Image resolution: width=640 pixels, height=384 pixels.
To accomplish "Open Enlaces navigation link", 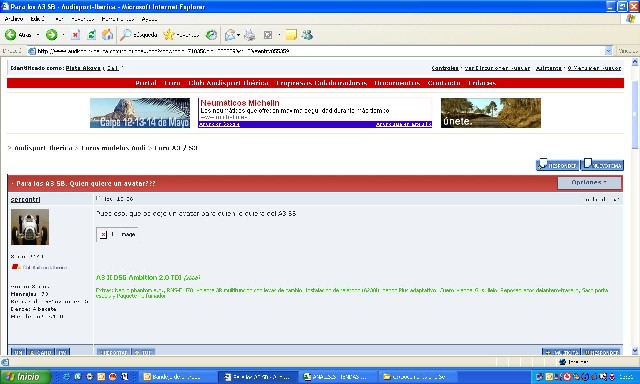I will (482, 83).
